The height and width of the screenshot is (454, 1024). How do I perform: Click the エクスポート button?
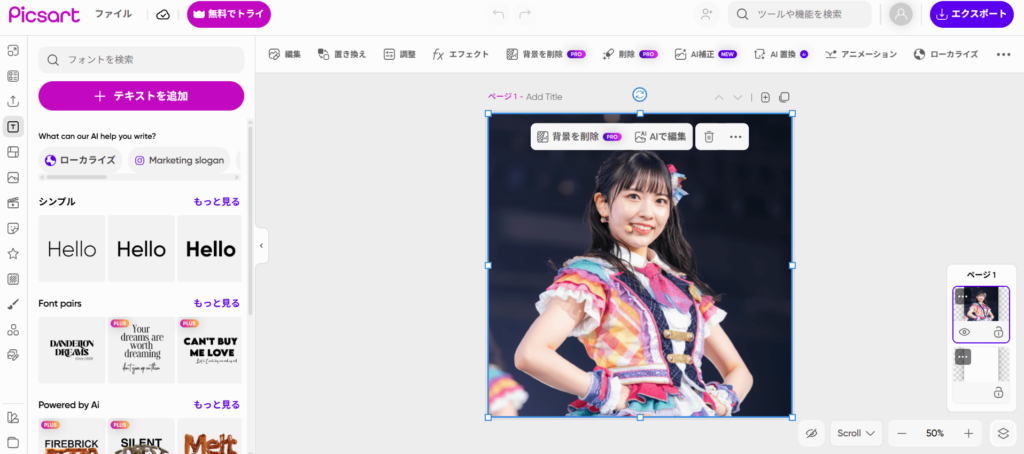click(971, 14)
